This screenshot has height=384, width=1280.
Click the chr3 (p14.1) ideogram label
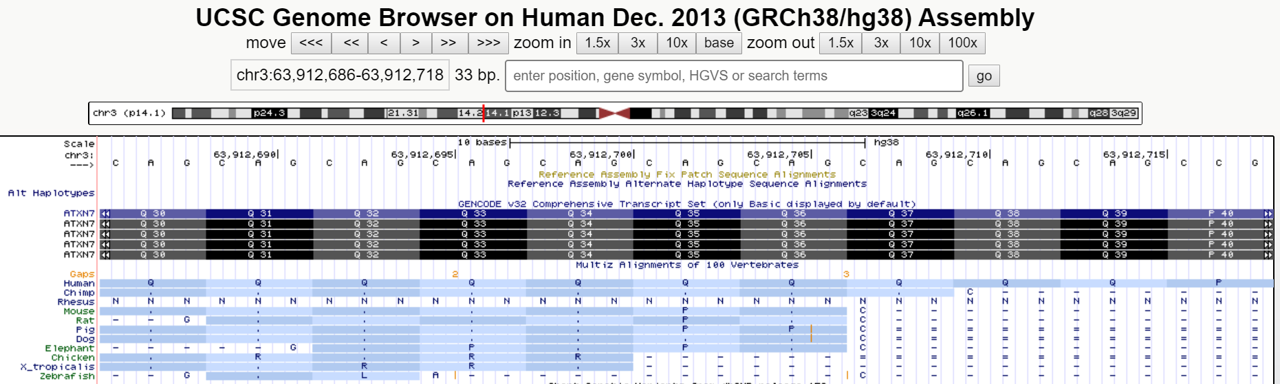pos(129,113)
